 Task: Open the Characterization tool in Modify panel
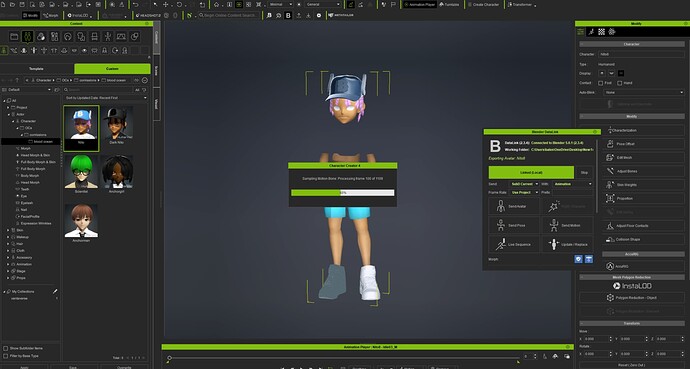[631, 130]
